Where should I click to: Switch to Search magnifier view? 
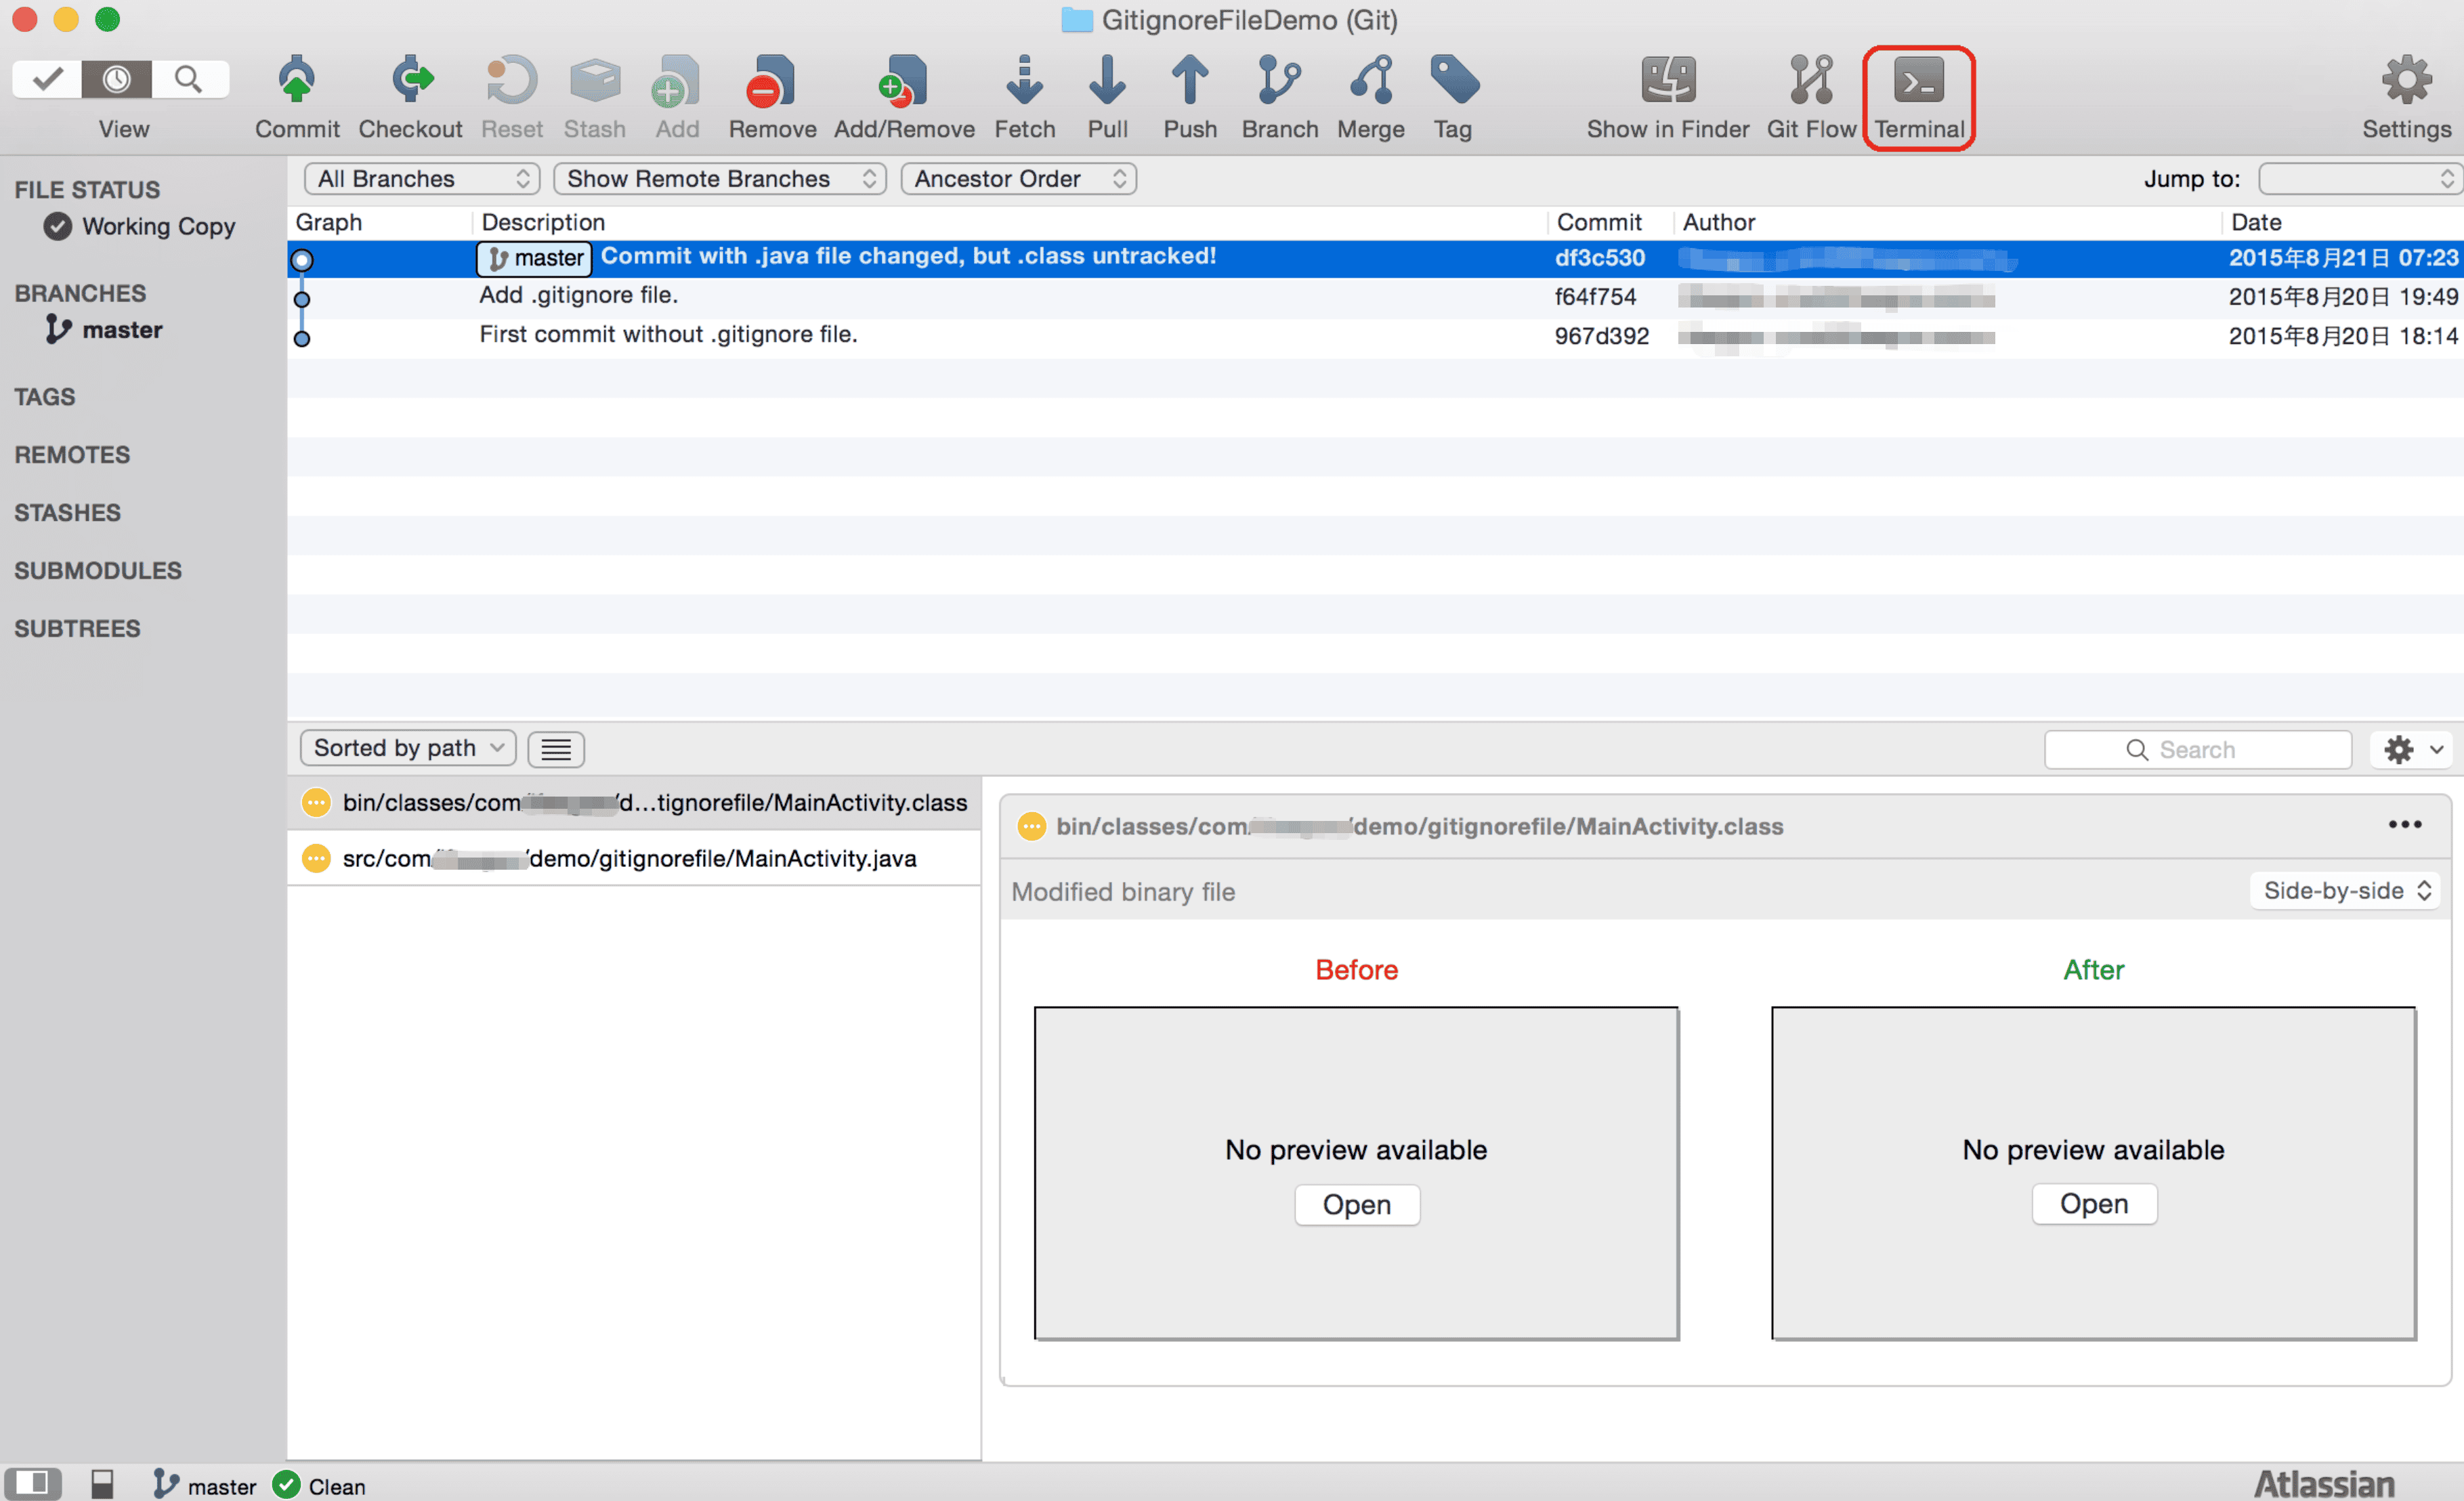click(188, 79)
